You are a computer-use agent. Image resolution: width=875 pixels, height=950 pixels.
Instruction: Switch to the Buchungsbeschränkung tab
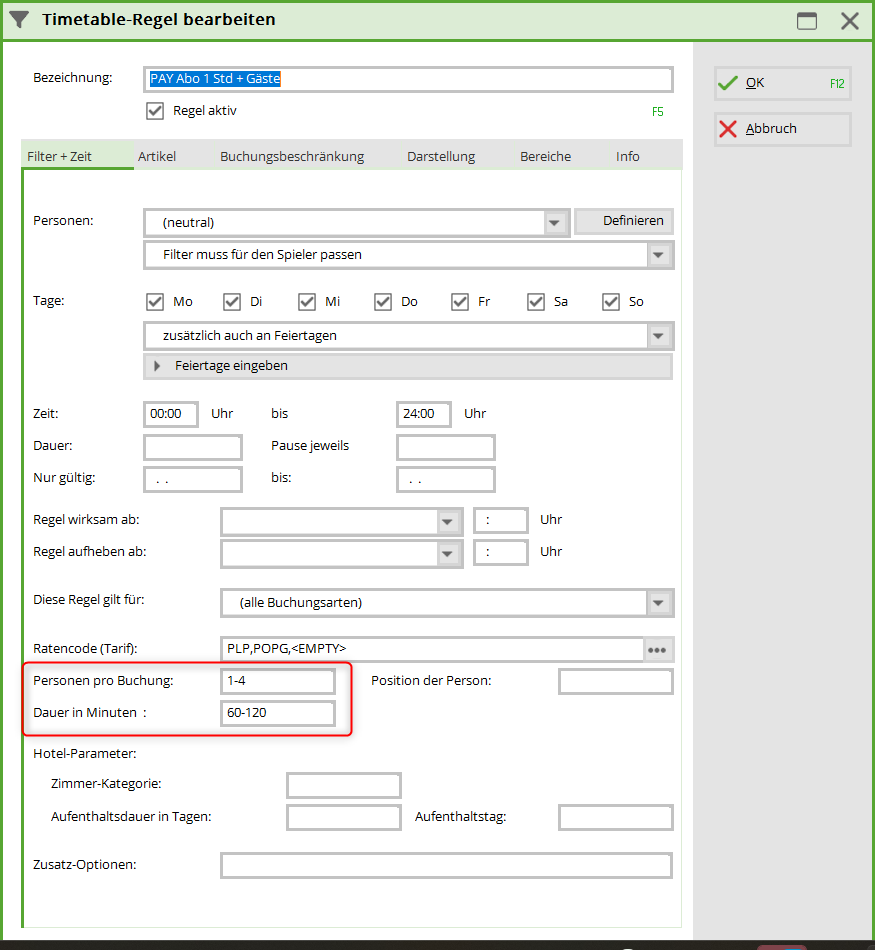292,156
